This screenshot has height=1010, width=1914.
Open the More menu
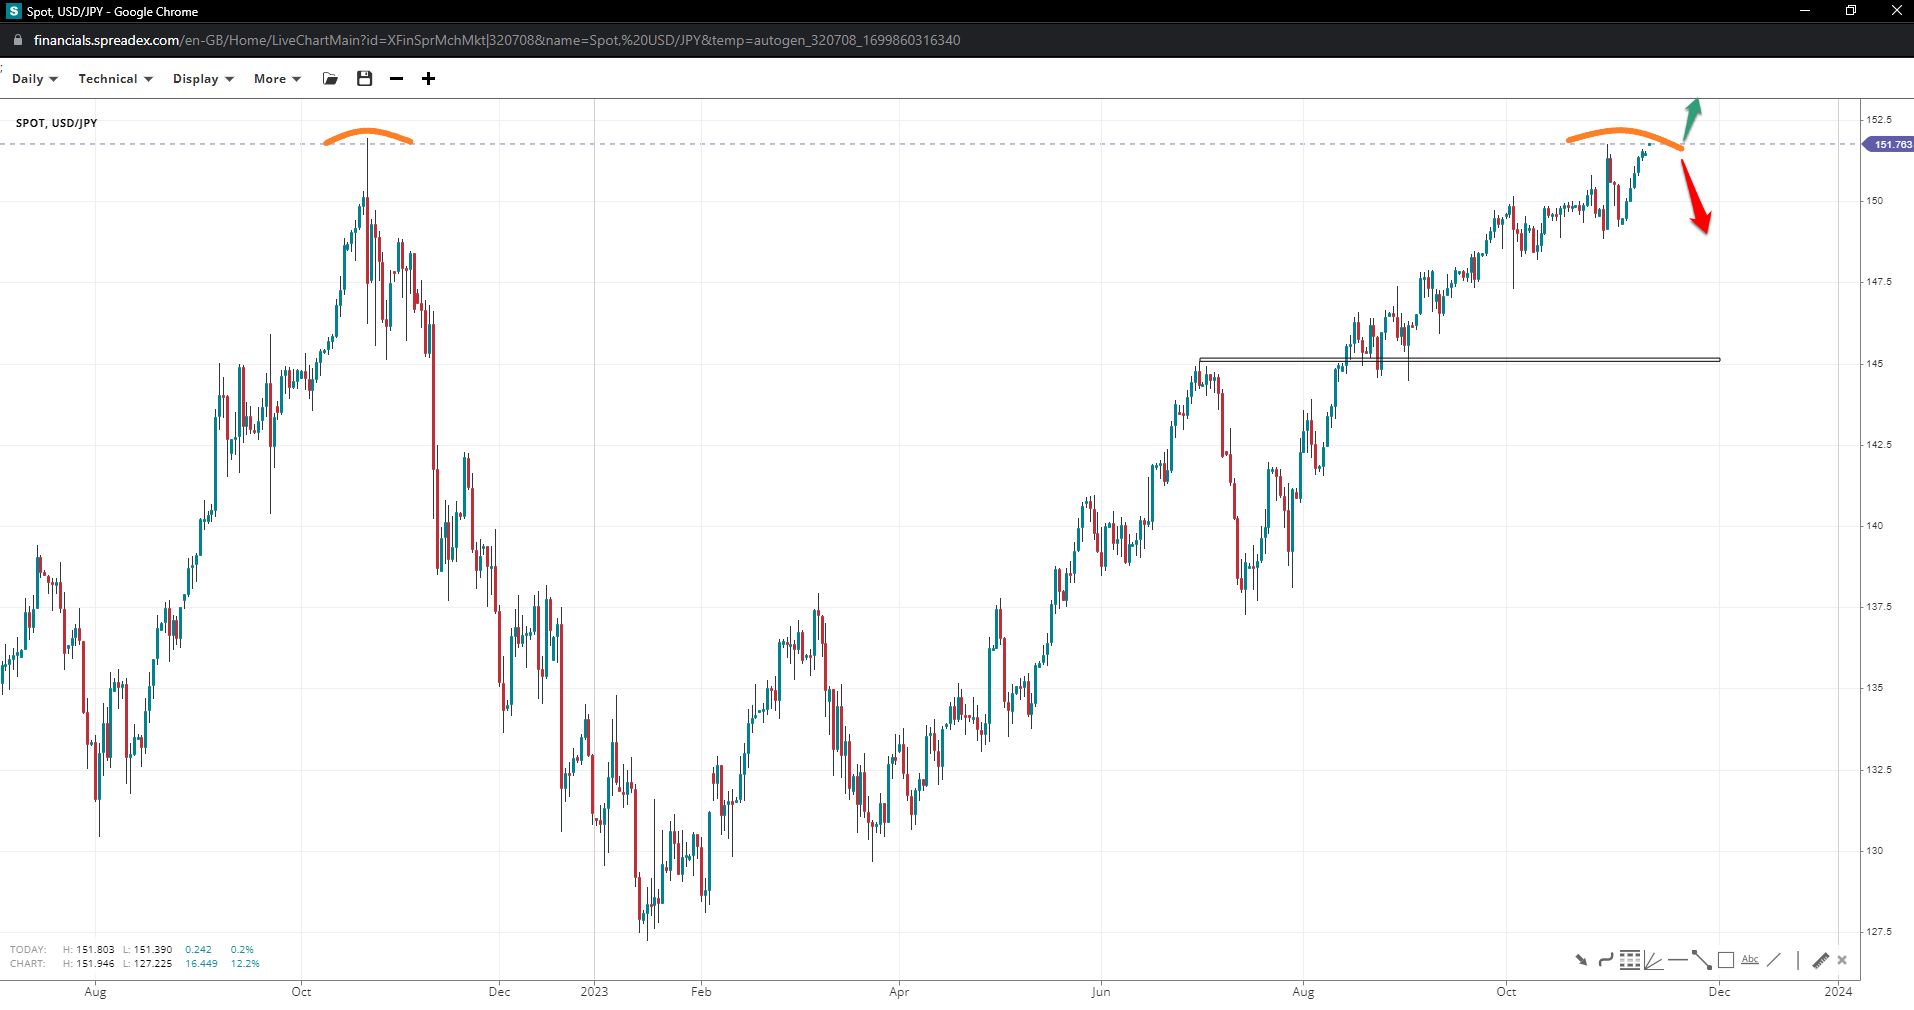[x=276, y=79]
